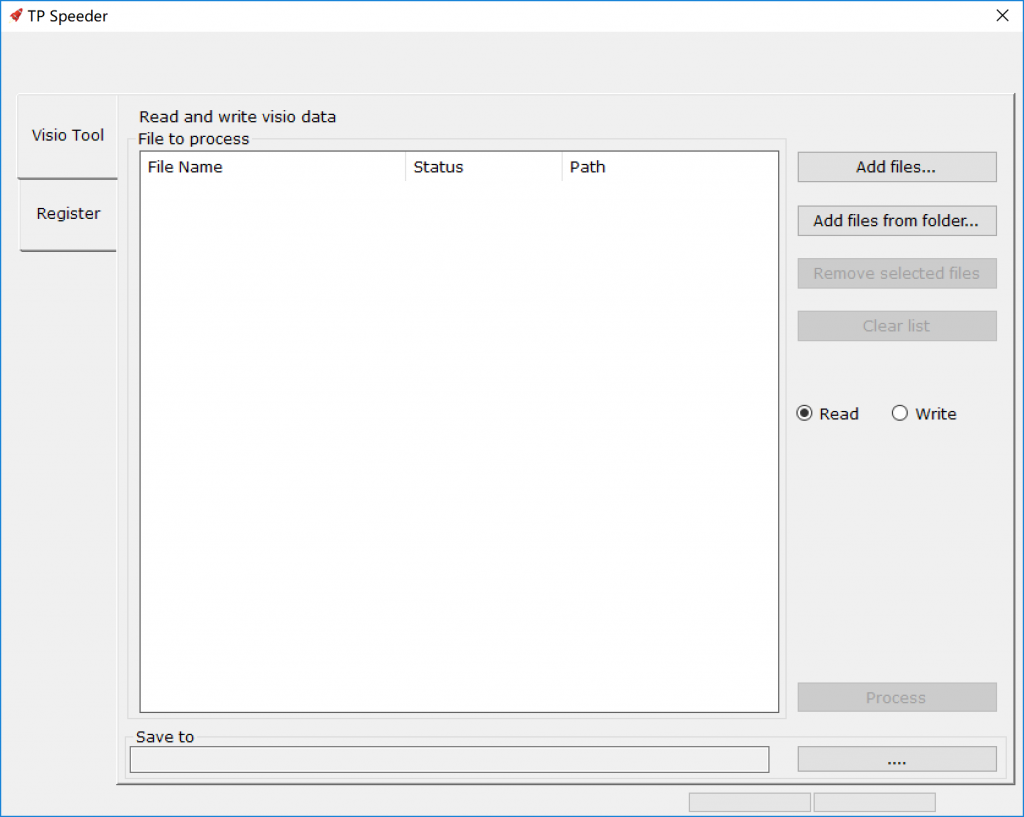The width and height of the screenshot is (1024, 817).
Task: Open the Register tab
Action: point(68,214)
